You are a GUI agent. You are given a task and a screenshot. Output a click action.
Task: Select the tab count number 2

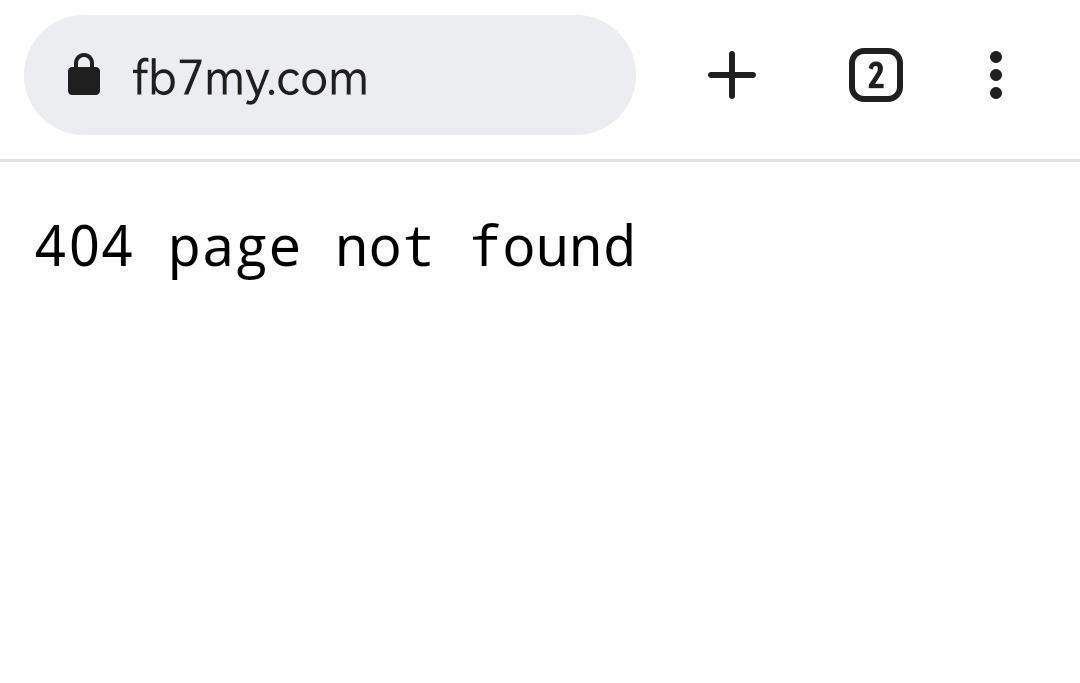coord(875,75)
